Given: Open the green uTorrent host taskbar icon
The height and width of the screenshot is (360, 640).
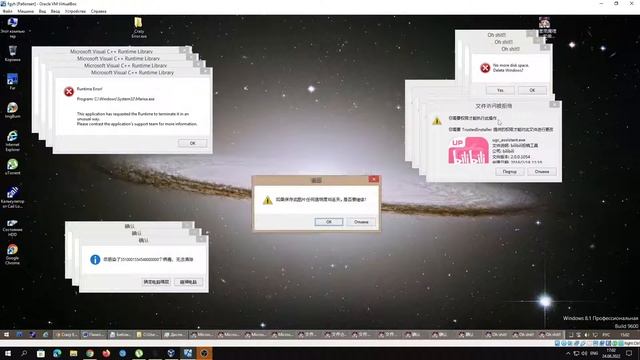Looking at the screenshot, I should pyautogui.click(x=139, y=353).
